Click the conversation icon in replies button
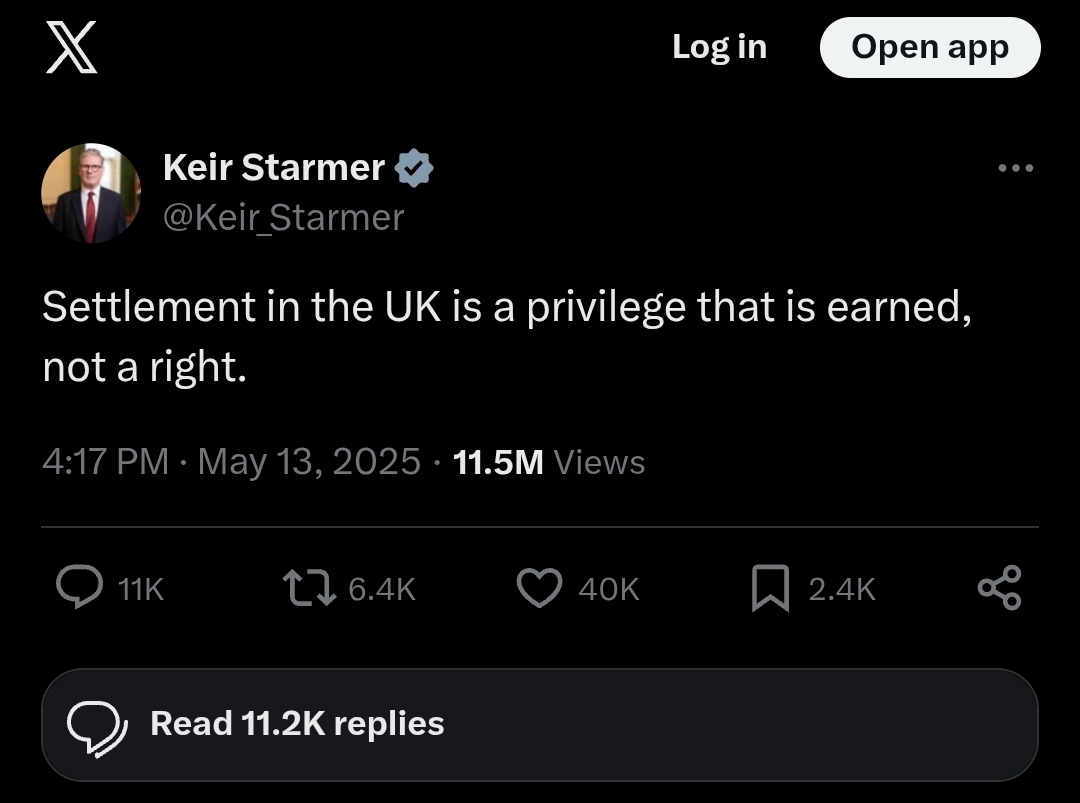The height and width of the screenshot is (803, 1080). tap(97, 725)
